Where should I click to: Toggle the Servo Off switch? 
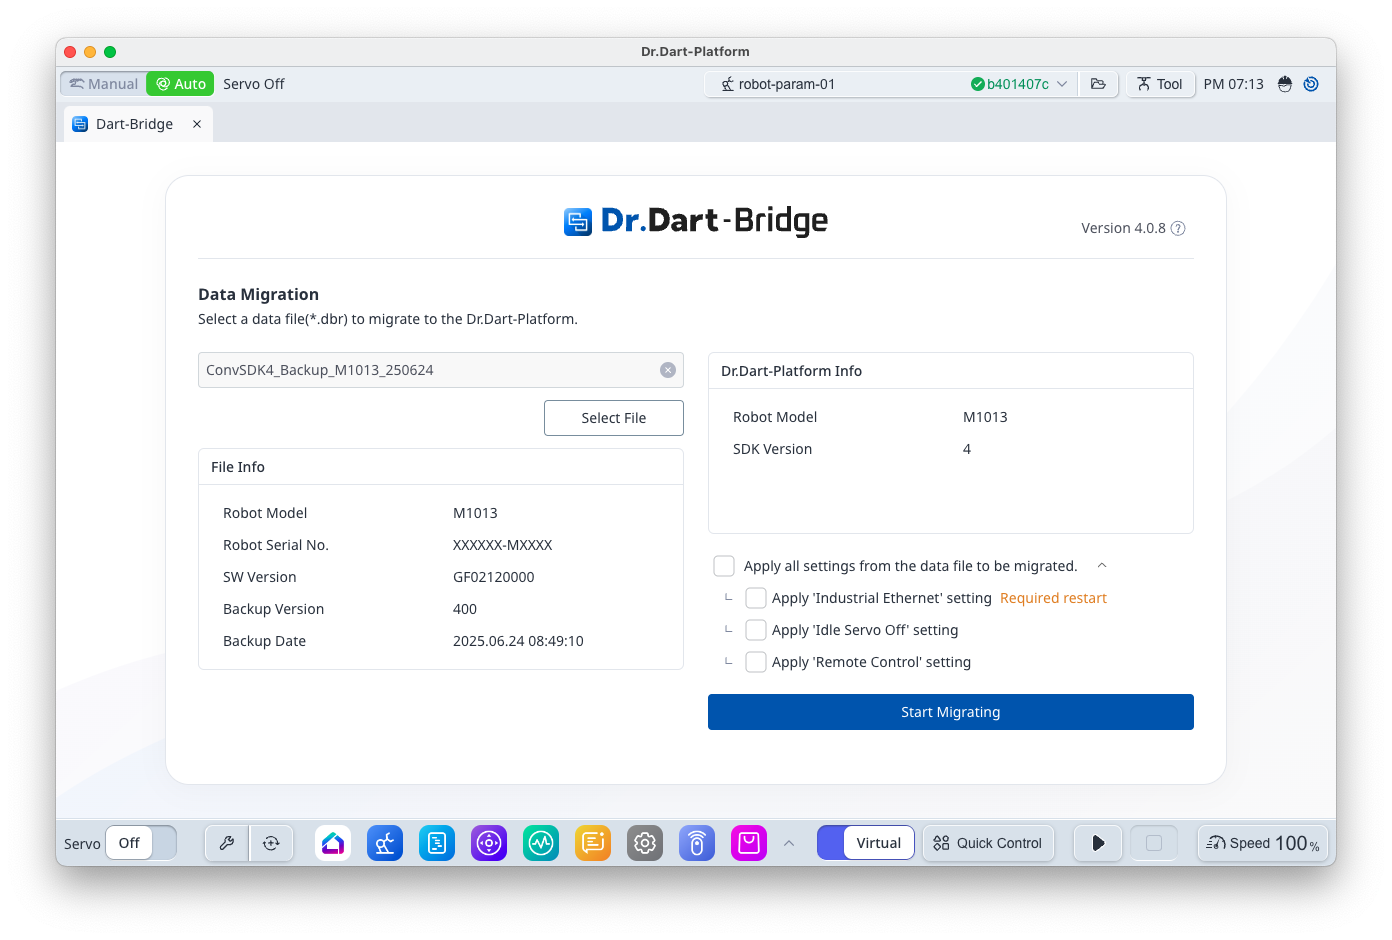tap(141, 843)
